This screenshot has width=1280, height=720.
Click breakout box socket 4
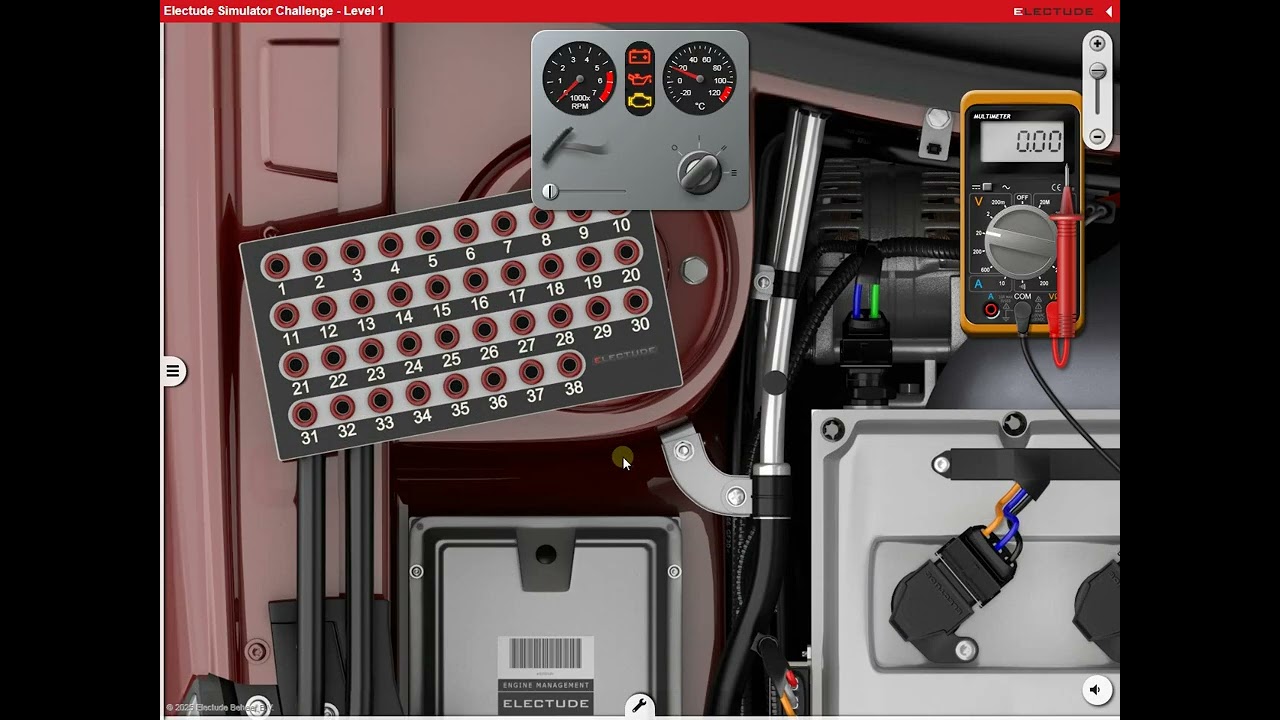pos(390,244)
